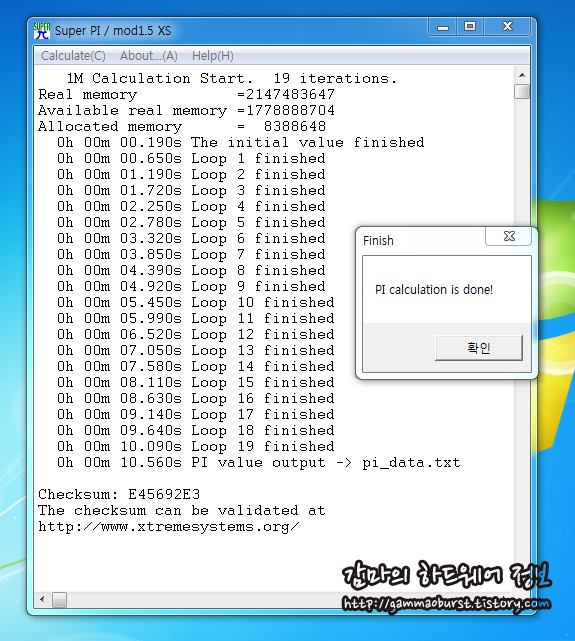Viewport: 575px width, 641px height.
Task: Open the About...(A) menu
Action: (x=149, y=56)
